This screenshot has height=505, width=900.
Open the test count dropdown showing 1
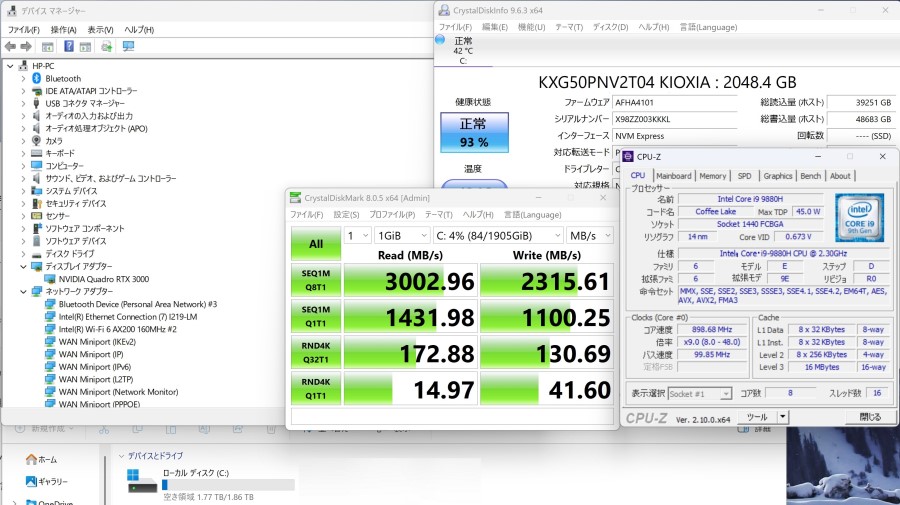pyautogui.click(x=357, y=236)
